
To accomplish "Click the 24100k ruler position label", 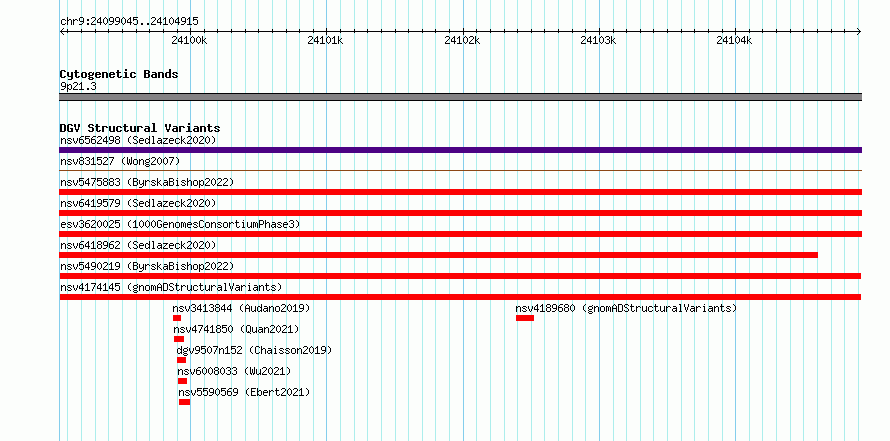I will (x=190, y=40).
